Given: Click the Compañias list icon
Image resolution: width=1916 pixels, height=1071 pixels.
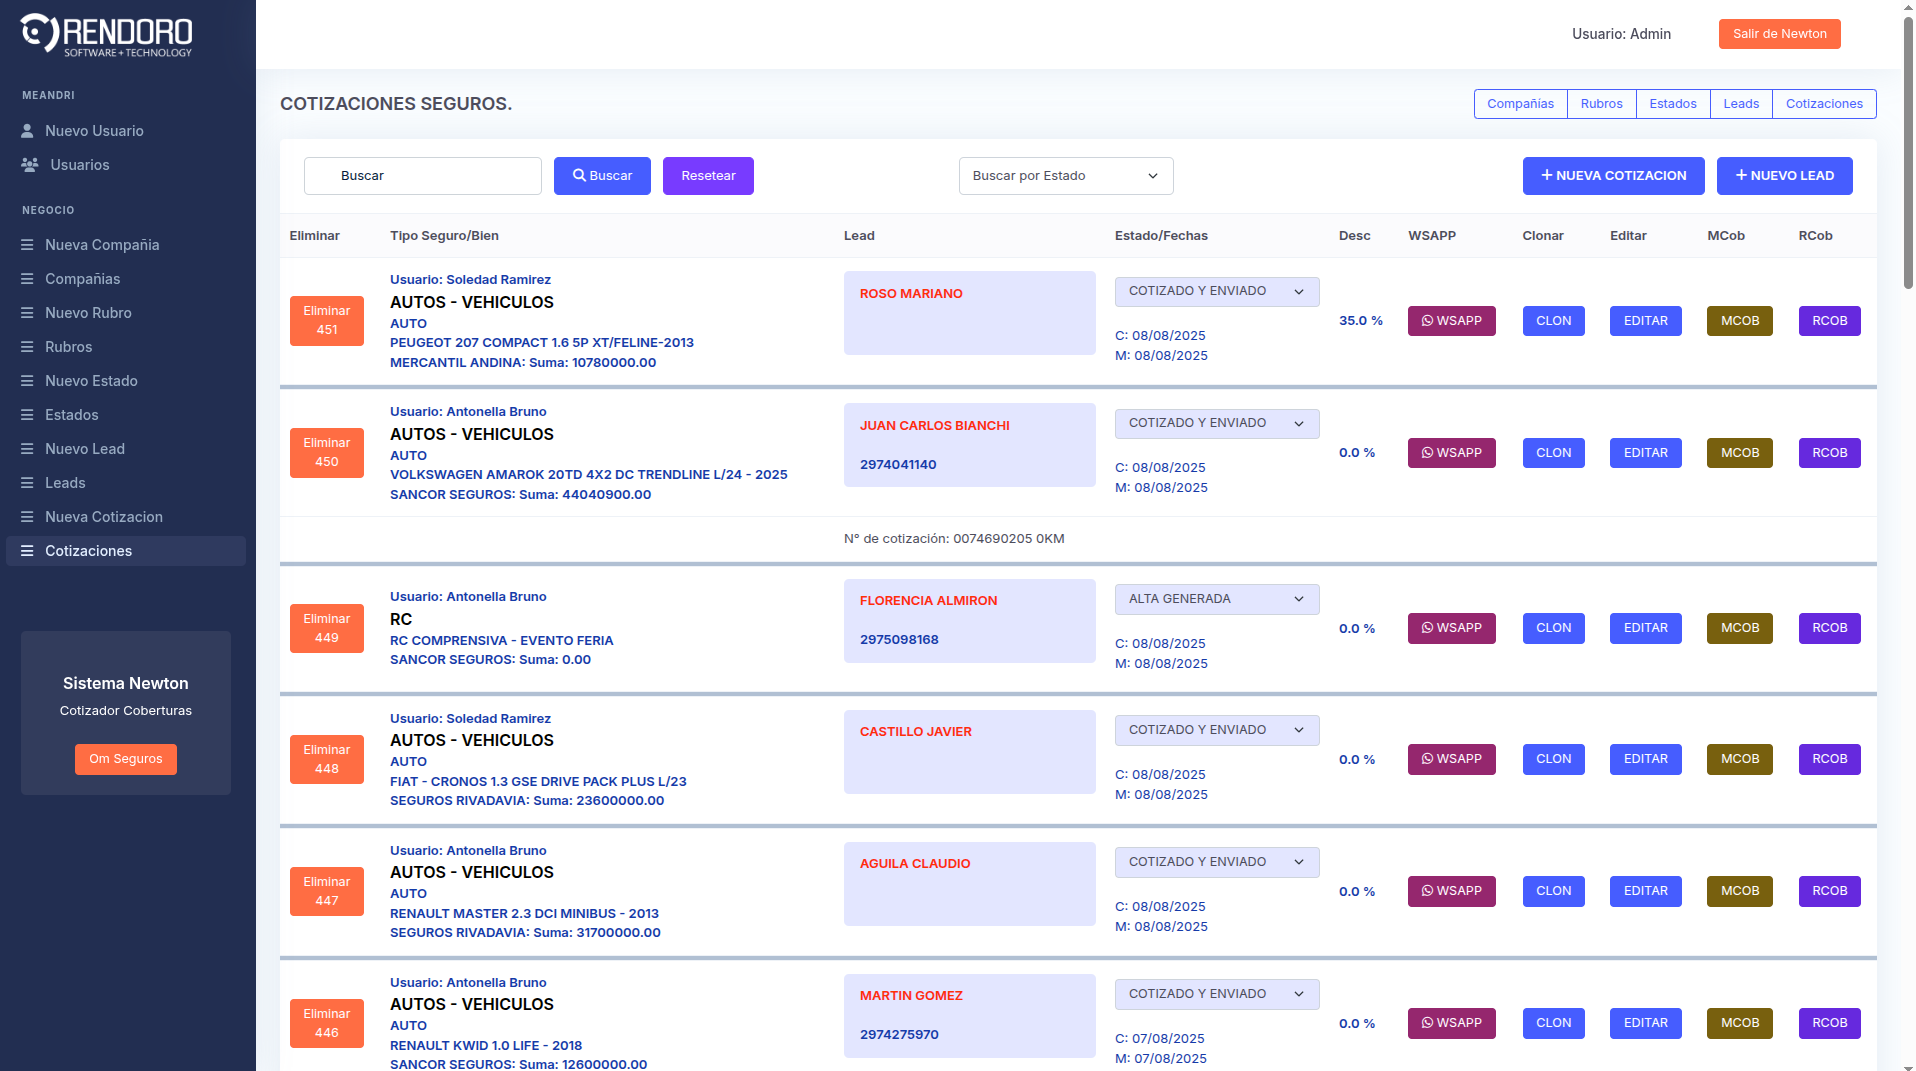Looking at the screenshot, I should [x=28, y=279].
